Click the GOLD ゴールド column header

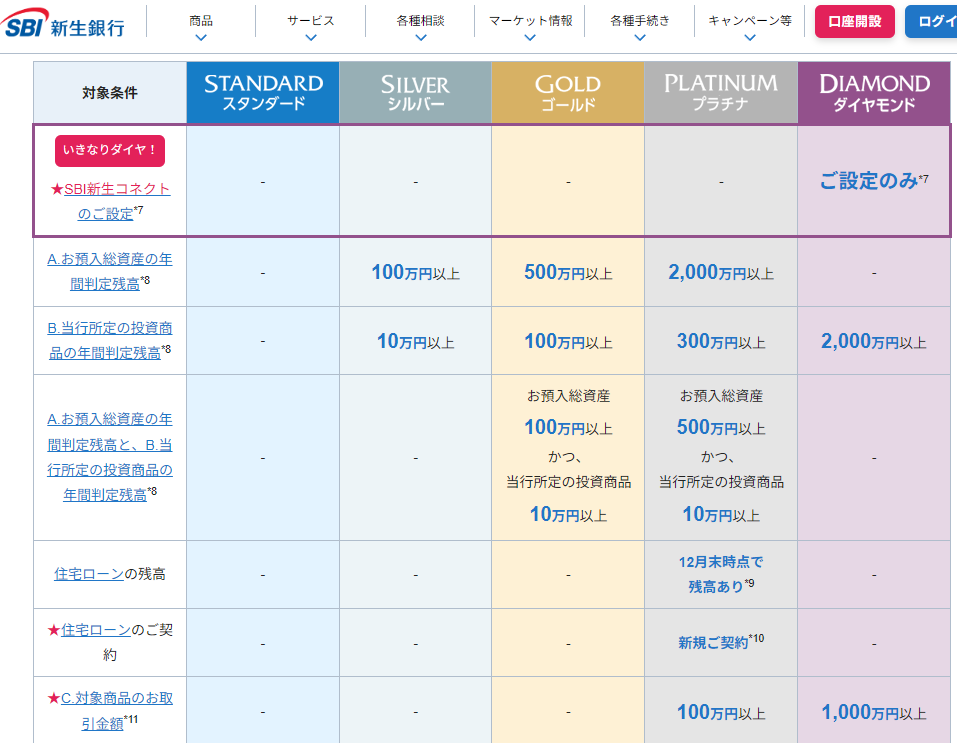568,93
